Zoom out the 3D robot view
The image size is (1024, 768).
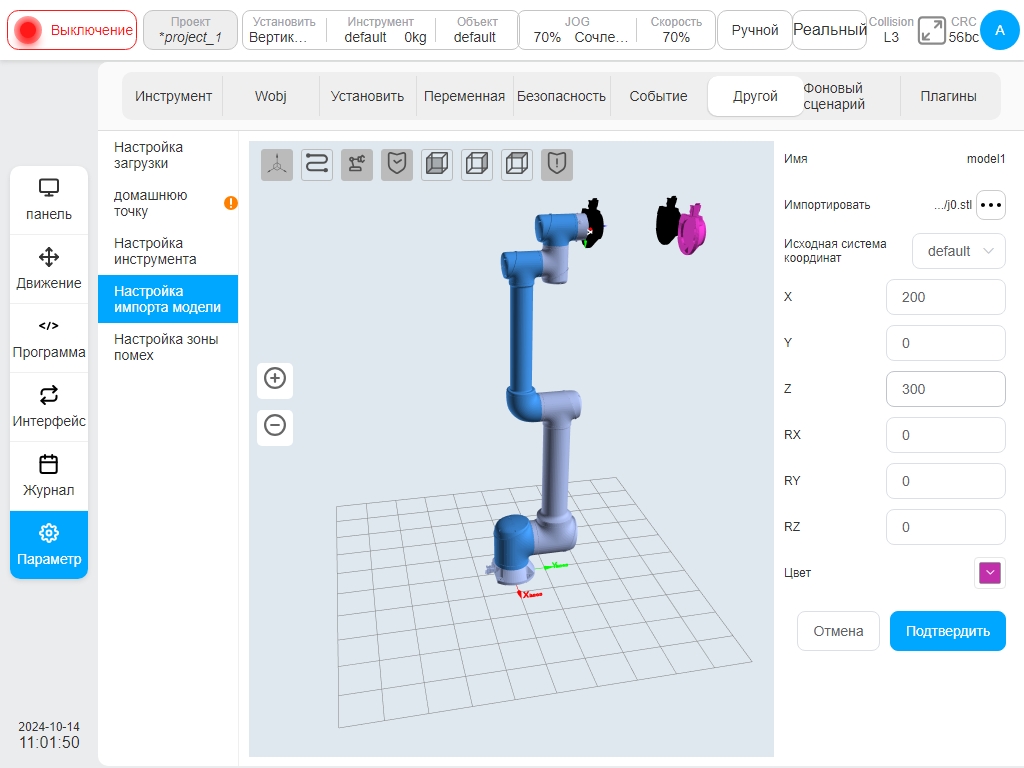(275, 426)
